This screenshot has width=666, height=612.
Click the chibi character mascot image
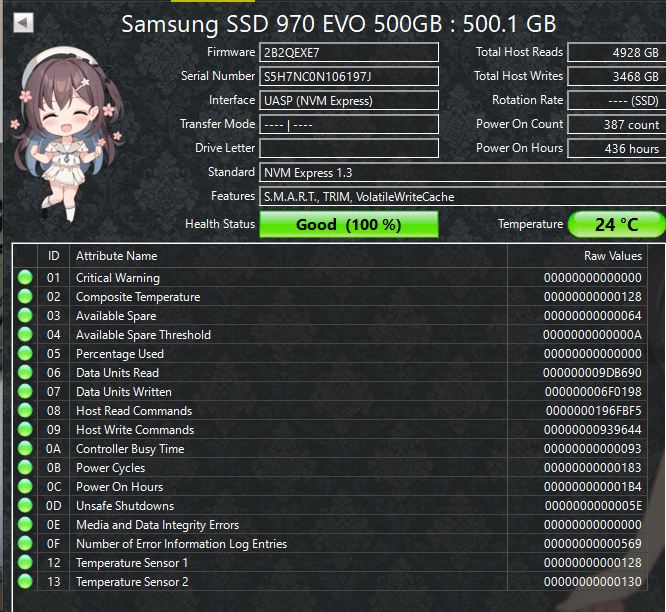coord(68,138)
